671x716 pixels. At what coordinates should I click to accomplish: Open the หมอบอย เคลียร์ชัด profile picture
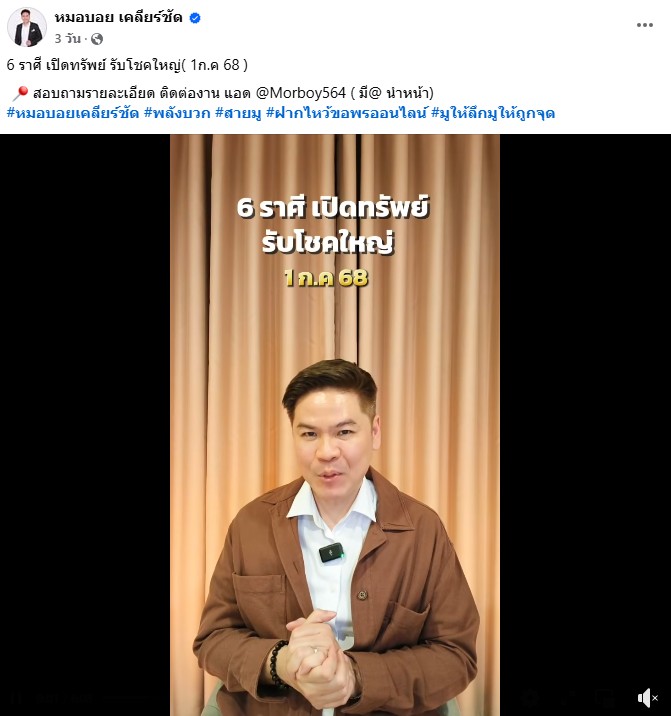(x=27, y=27)
